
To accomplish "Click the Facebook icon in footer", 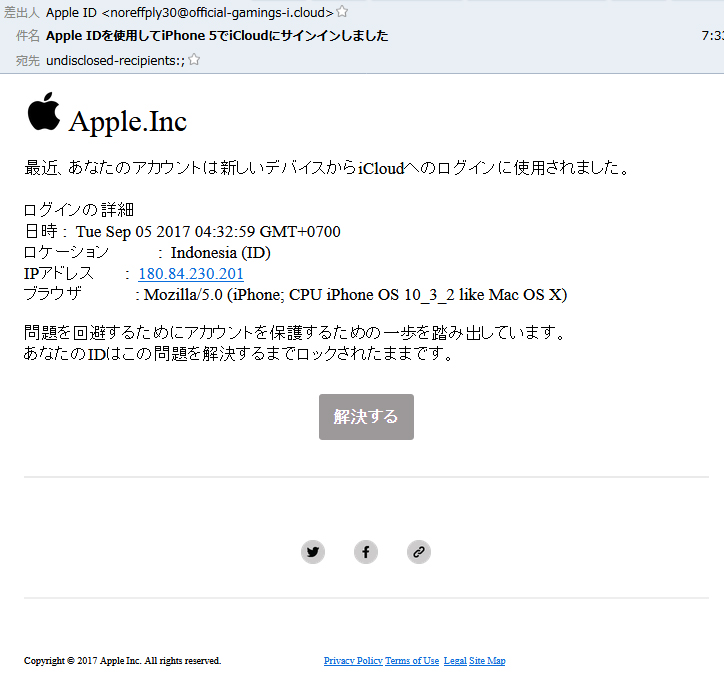I will click(366, 552).
